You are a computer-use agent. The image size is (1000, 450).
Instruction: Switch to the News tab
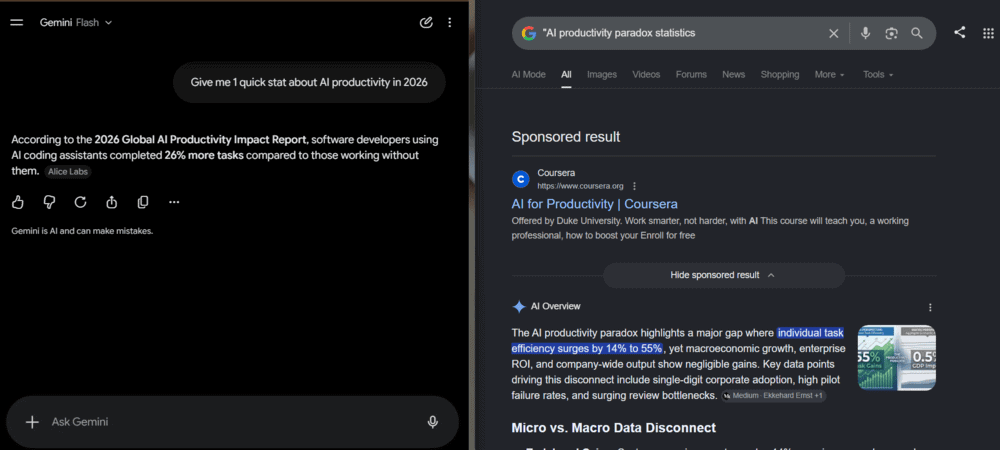[733, 75]
